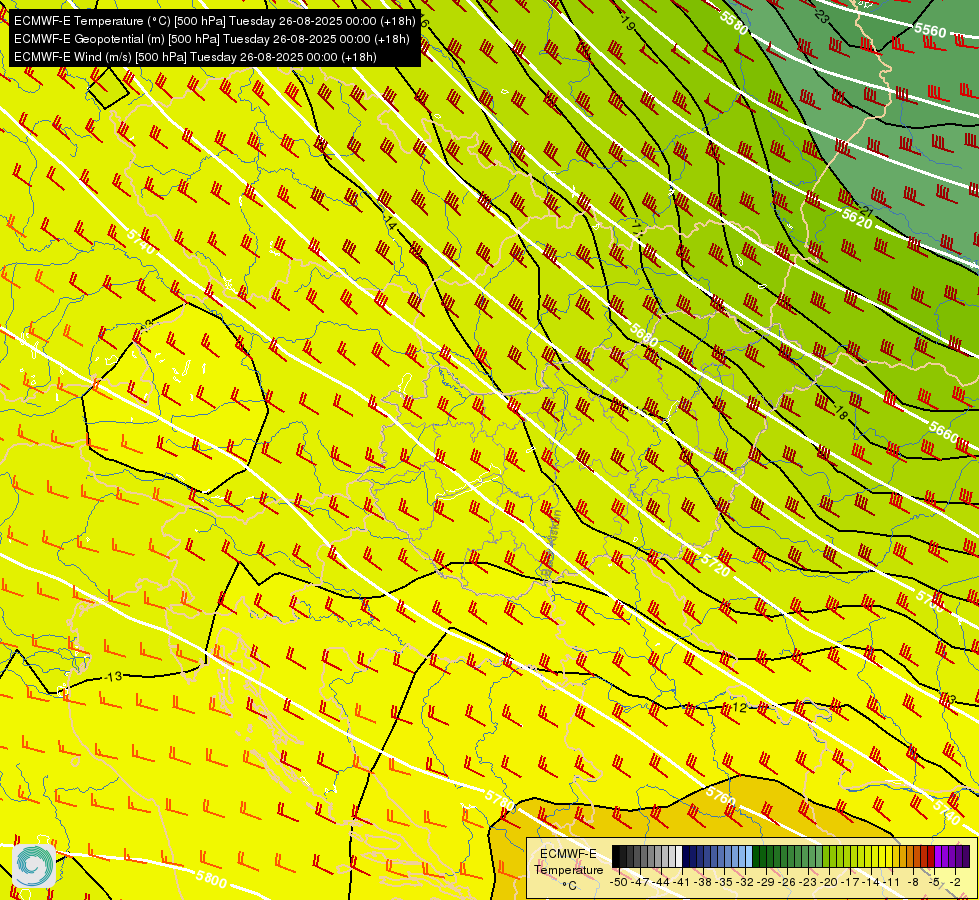Click the white swatch above -41 in legend
The height and width of the screenshot is (900, 979).
[679, 856]
